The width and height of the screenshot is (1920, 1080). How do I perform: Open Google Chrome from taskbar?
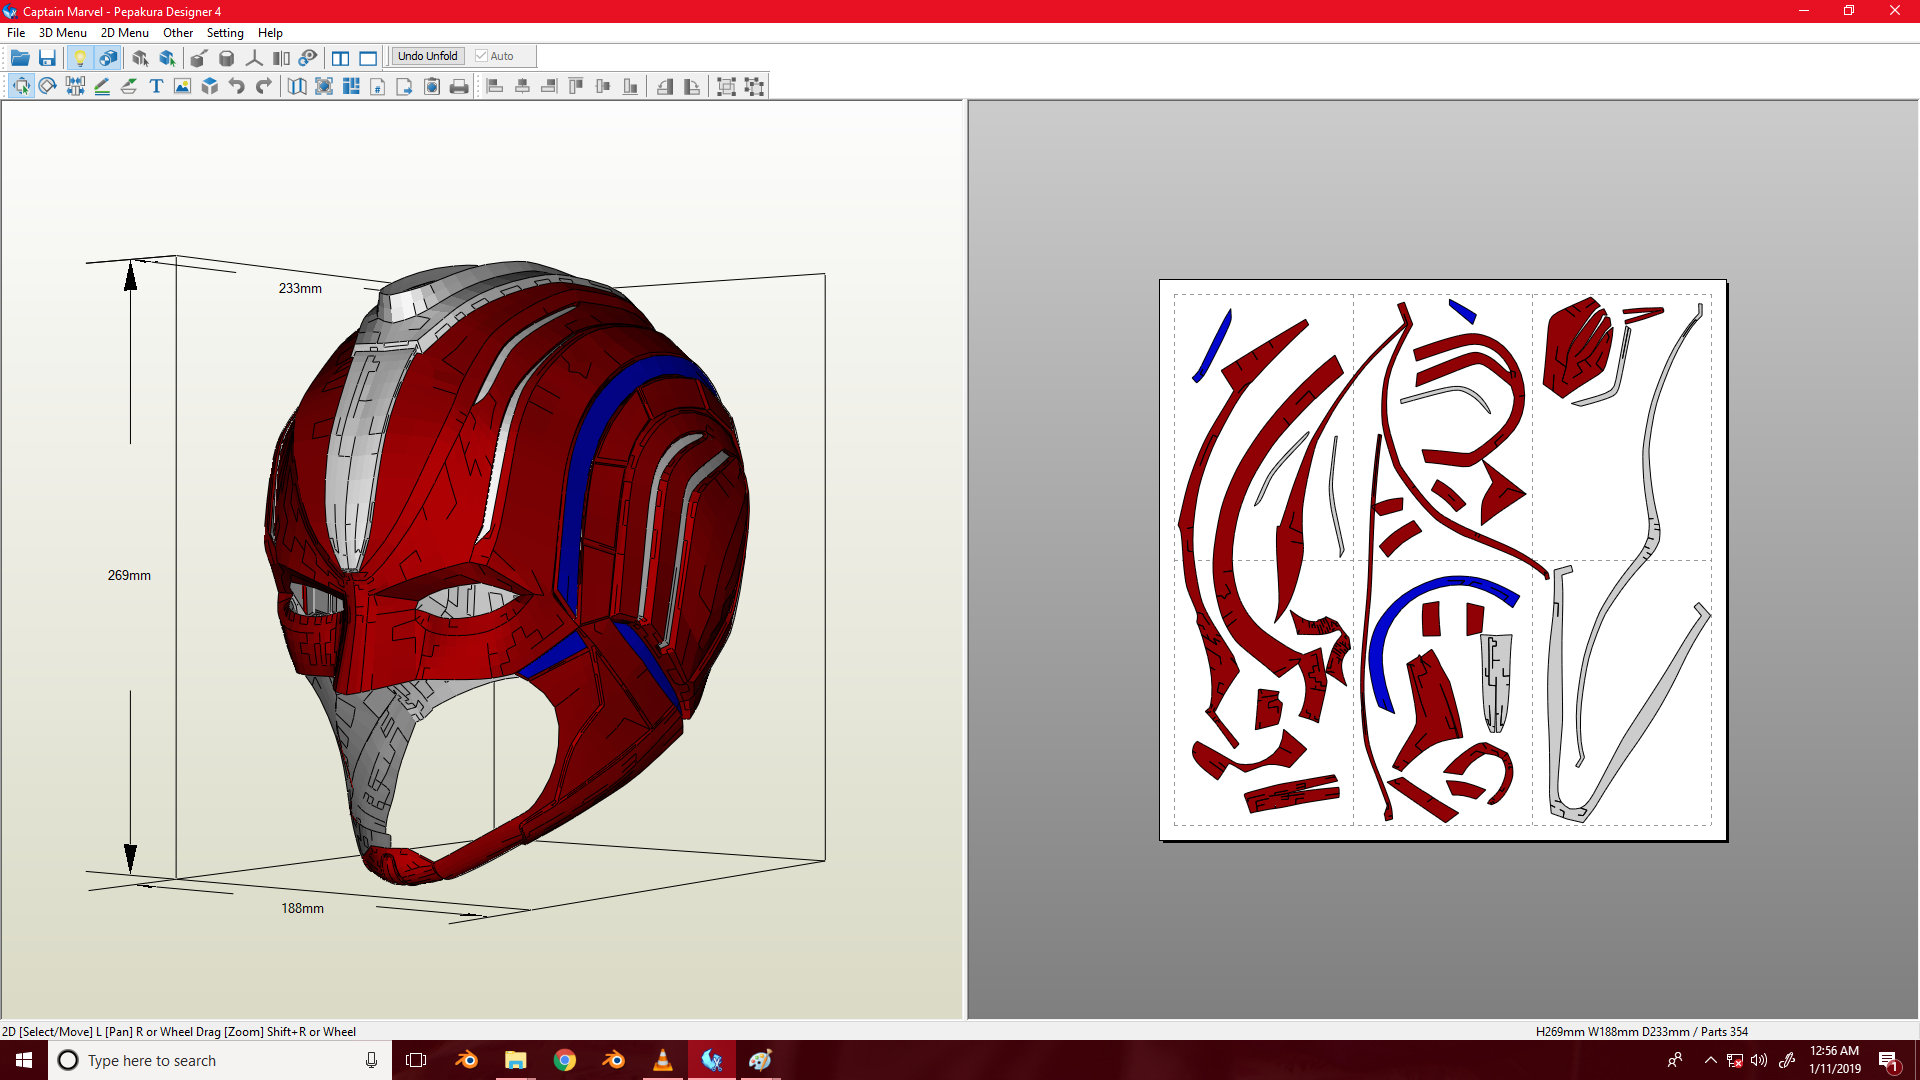[x=565, y=1060]
